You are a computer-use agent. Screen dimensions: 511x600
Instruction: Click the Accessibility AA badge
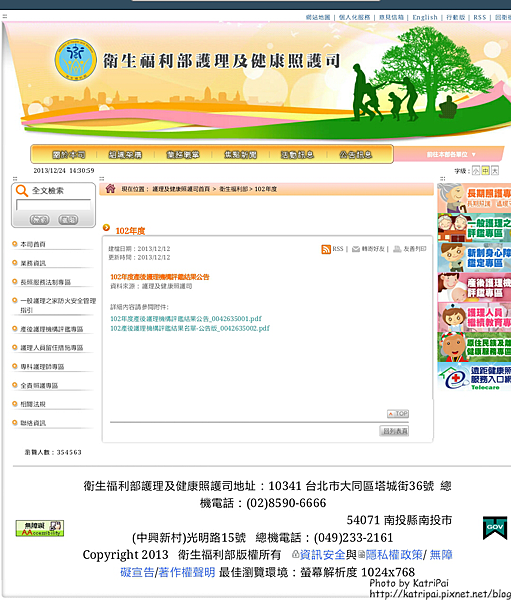pos(39,528)
